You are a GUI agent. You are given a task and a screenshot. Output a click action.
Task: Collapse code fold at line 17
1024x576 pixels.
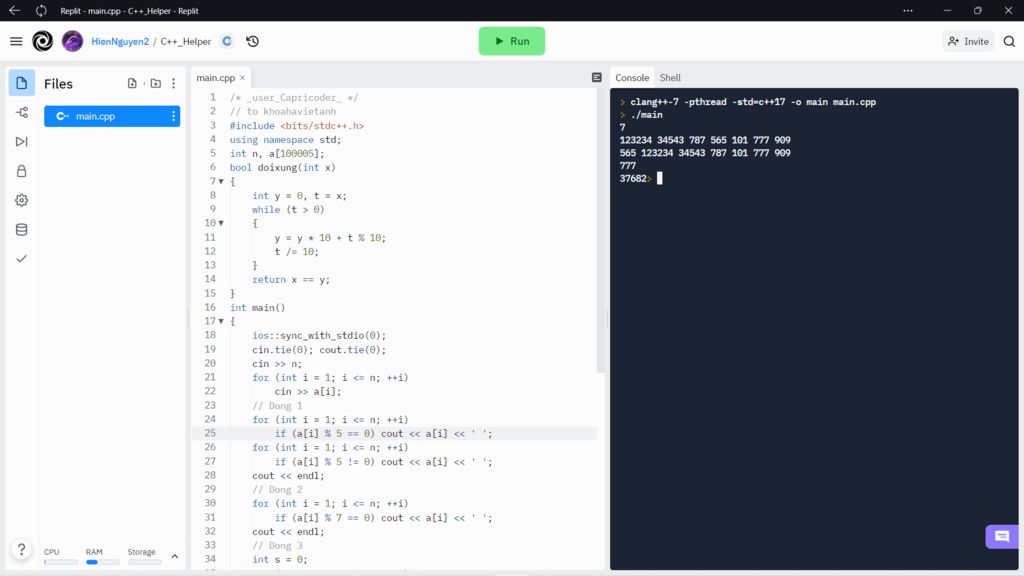click(221, 321)
